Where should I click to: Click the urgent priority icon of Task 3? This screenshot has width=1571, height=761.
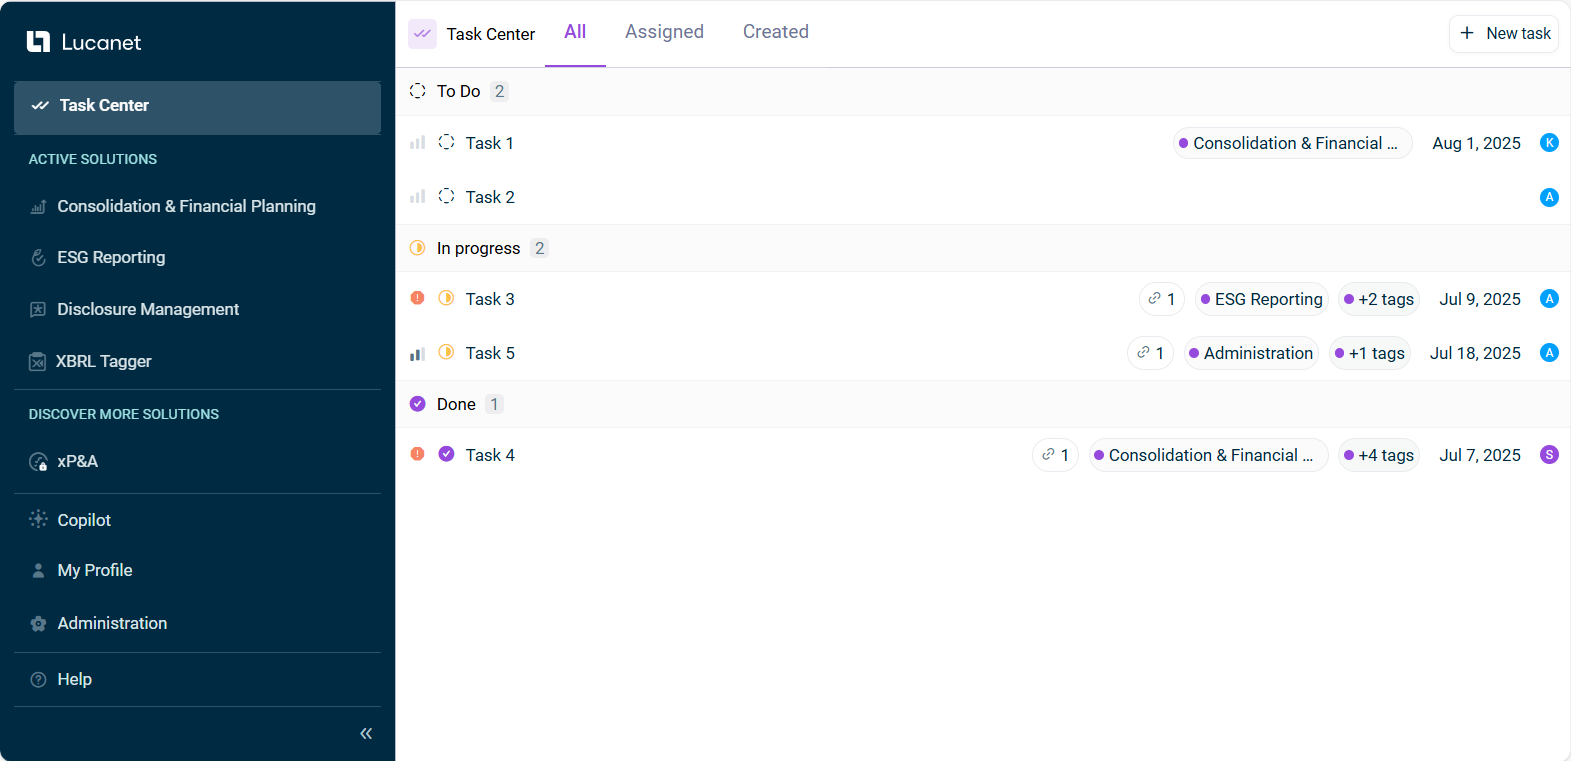(x=418, y=298)
